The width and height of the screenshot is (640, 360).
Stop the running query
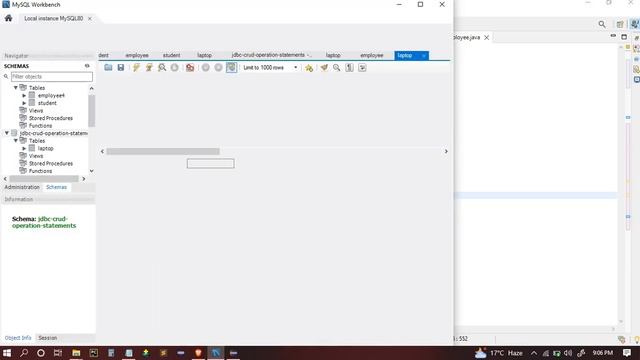point(175,68)
